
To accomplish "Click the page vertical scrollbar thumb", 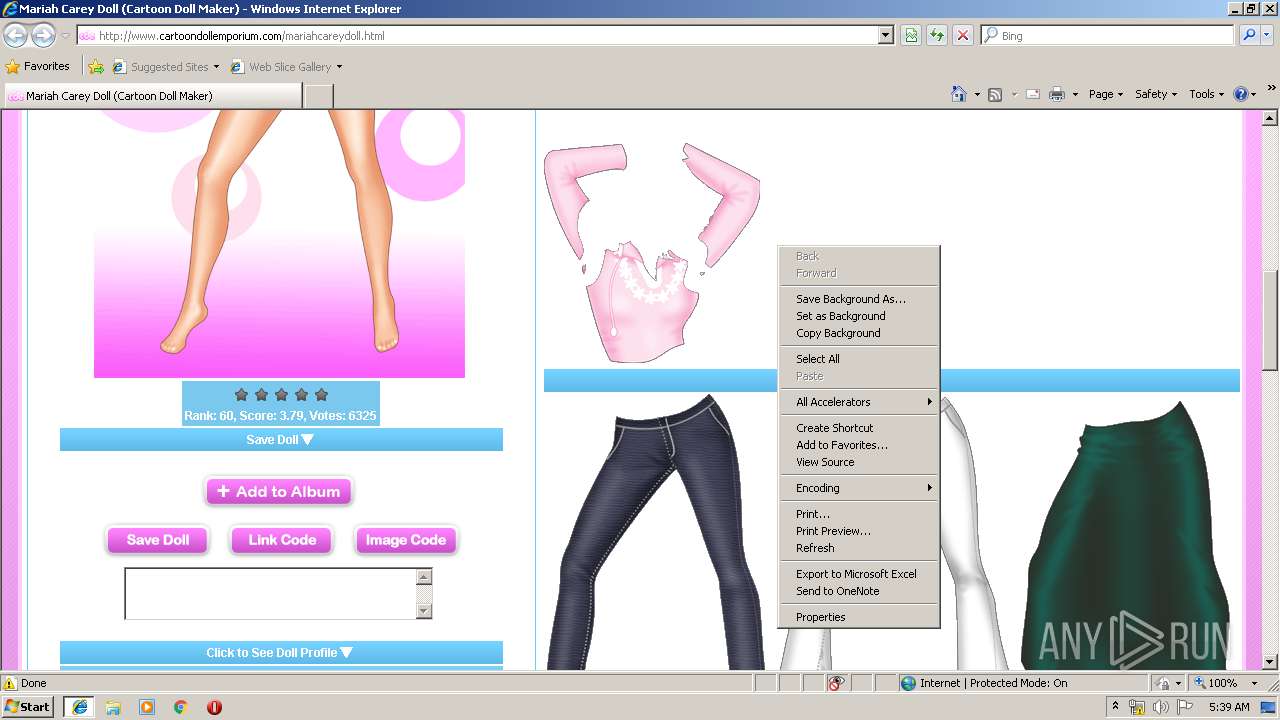I will 1270,320.
